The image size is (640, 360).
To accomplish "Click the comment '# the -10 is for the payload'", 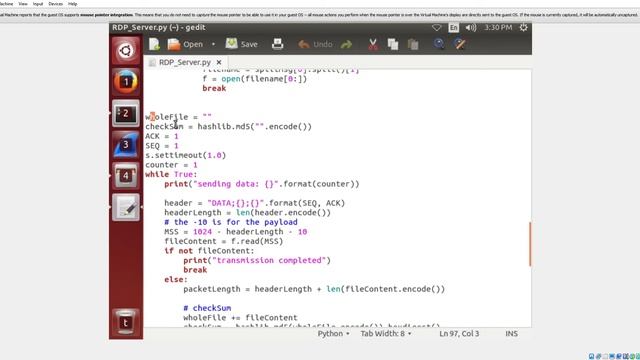I will click(x=231, y=222).
